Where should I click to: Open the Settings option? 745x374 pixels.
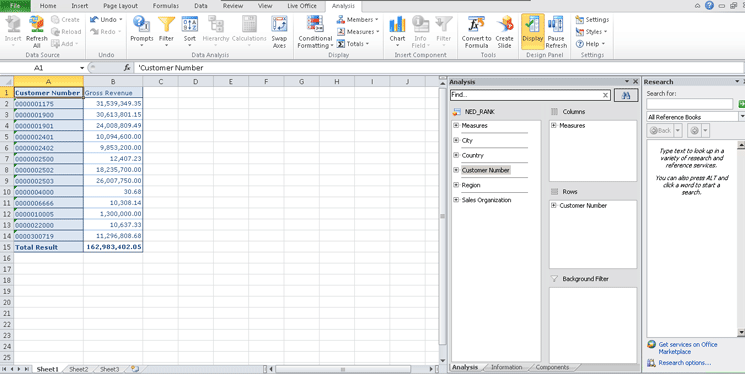592,19
